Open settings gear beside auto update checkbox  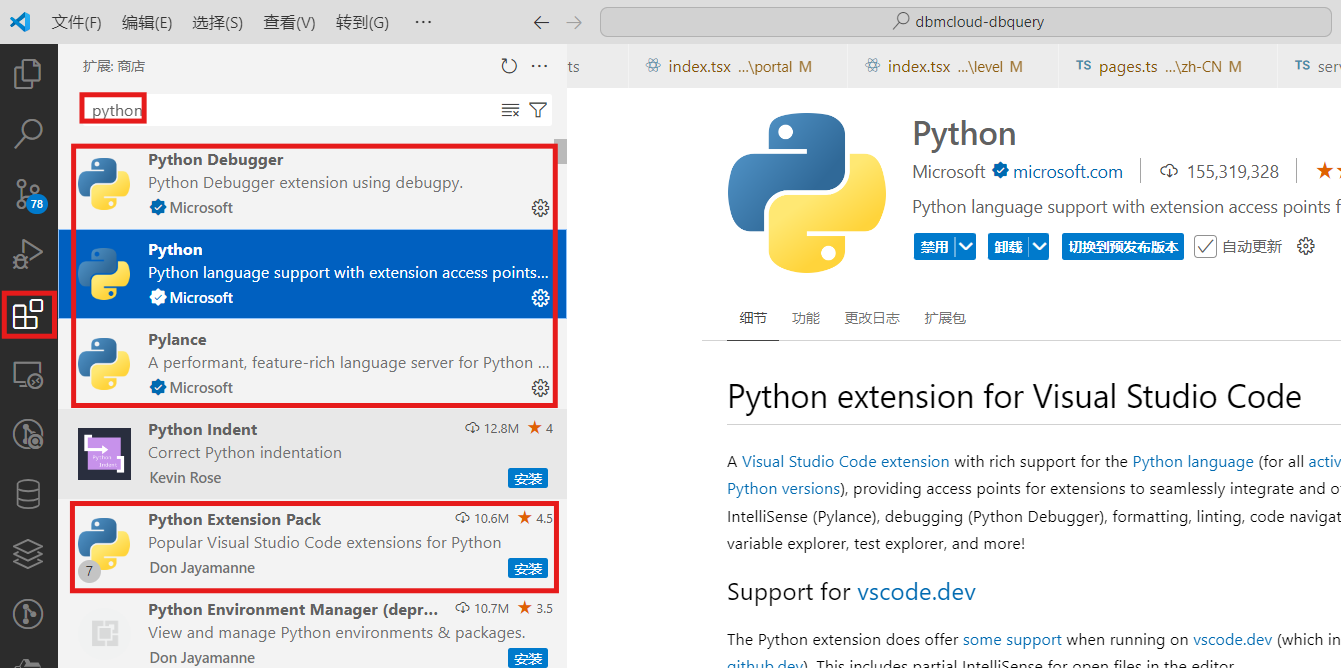1305,246
